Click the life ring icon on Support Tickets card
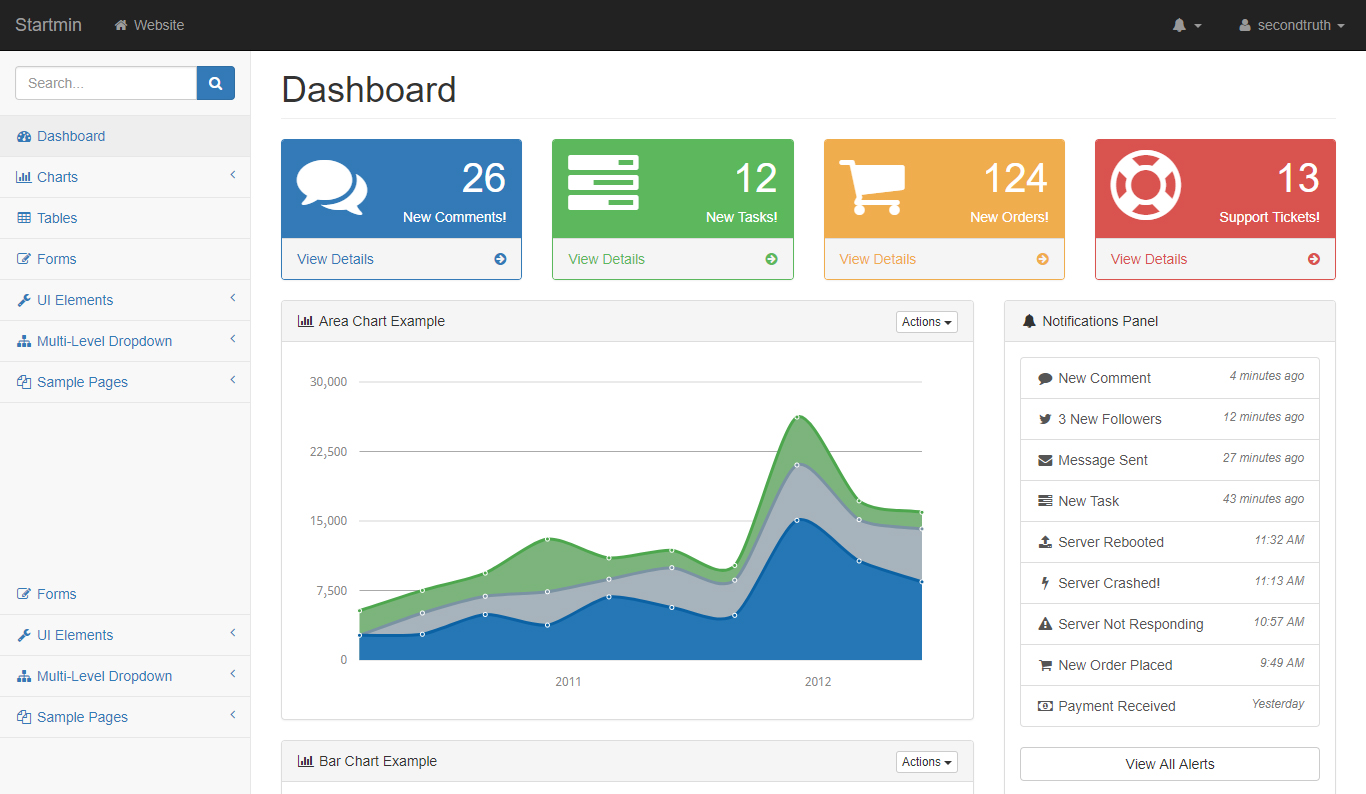 click(1146, 185)
